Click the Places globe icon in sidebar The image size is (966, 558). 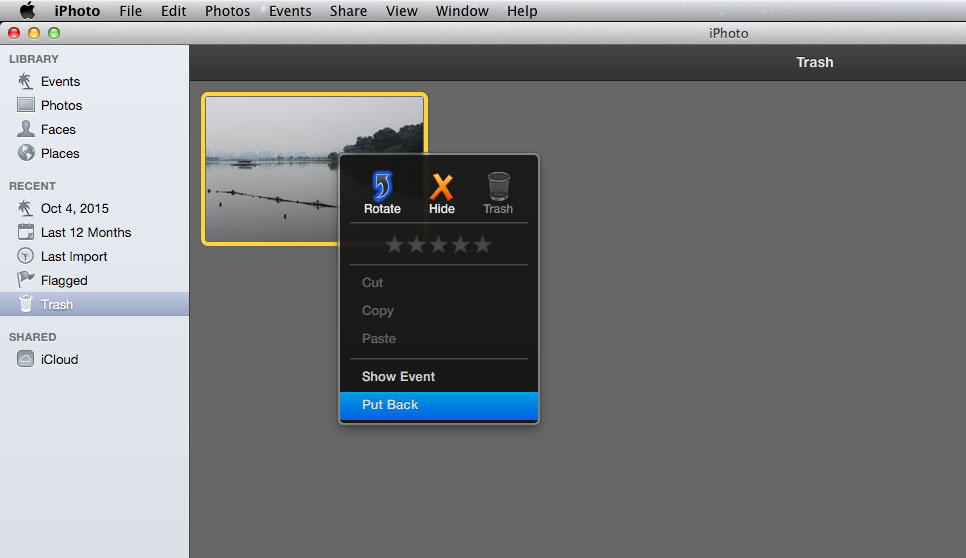[x=26, y=153]
